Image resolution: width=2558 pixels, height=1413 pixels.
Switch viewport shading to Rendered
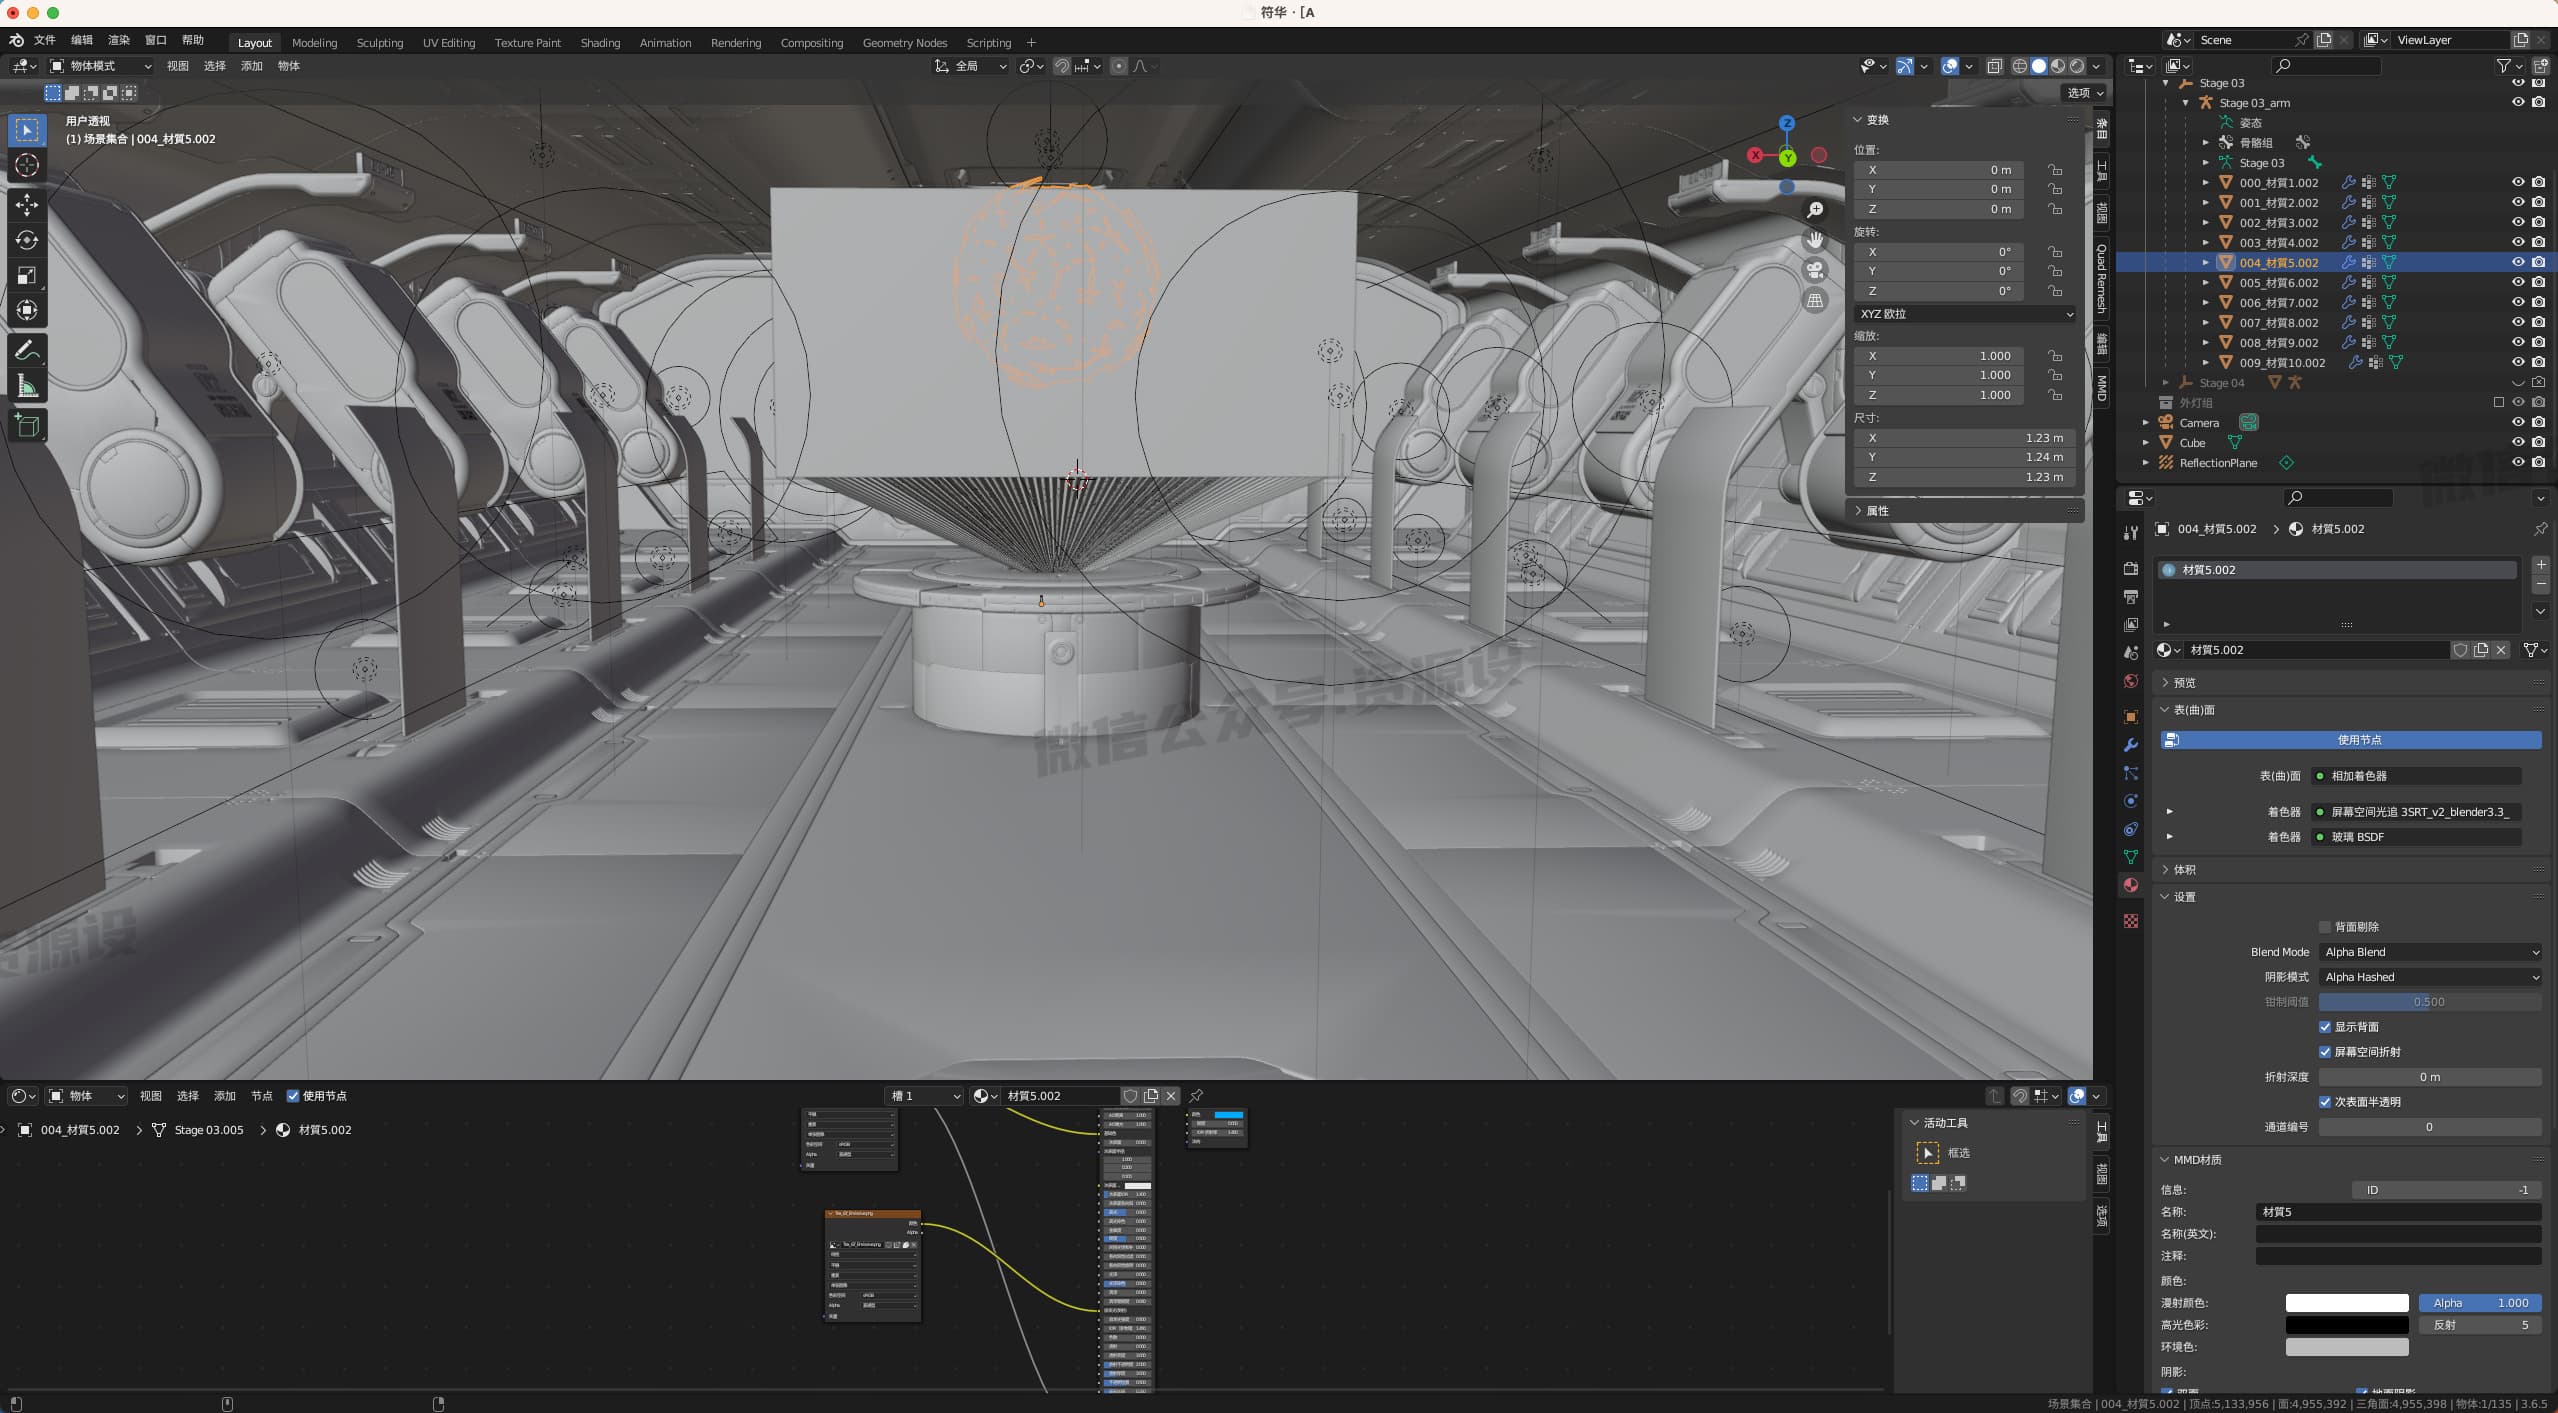coord(2077,66)
